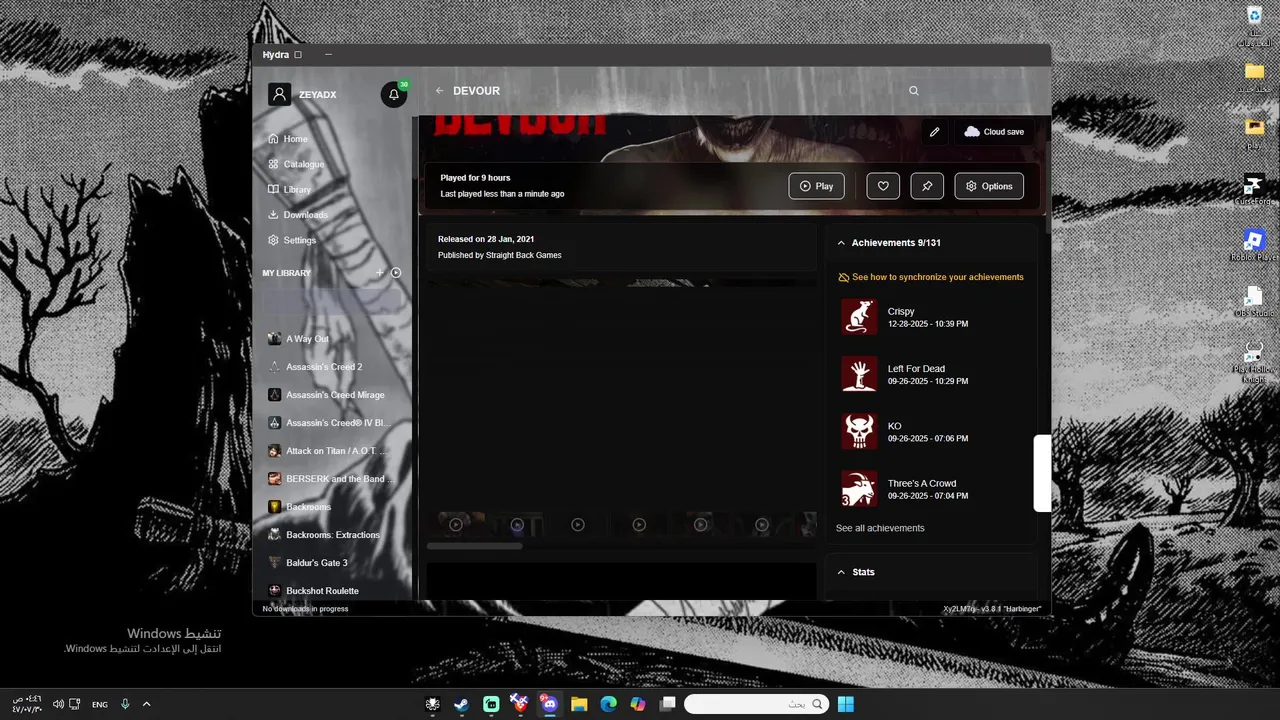Click the Left For Dead achievement icon
Image resolution: width=1280 pixels, height=720 pixels.
[x=859, y=374]
